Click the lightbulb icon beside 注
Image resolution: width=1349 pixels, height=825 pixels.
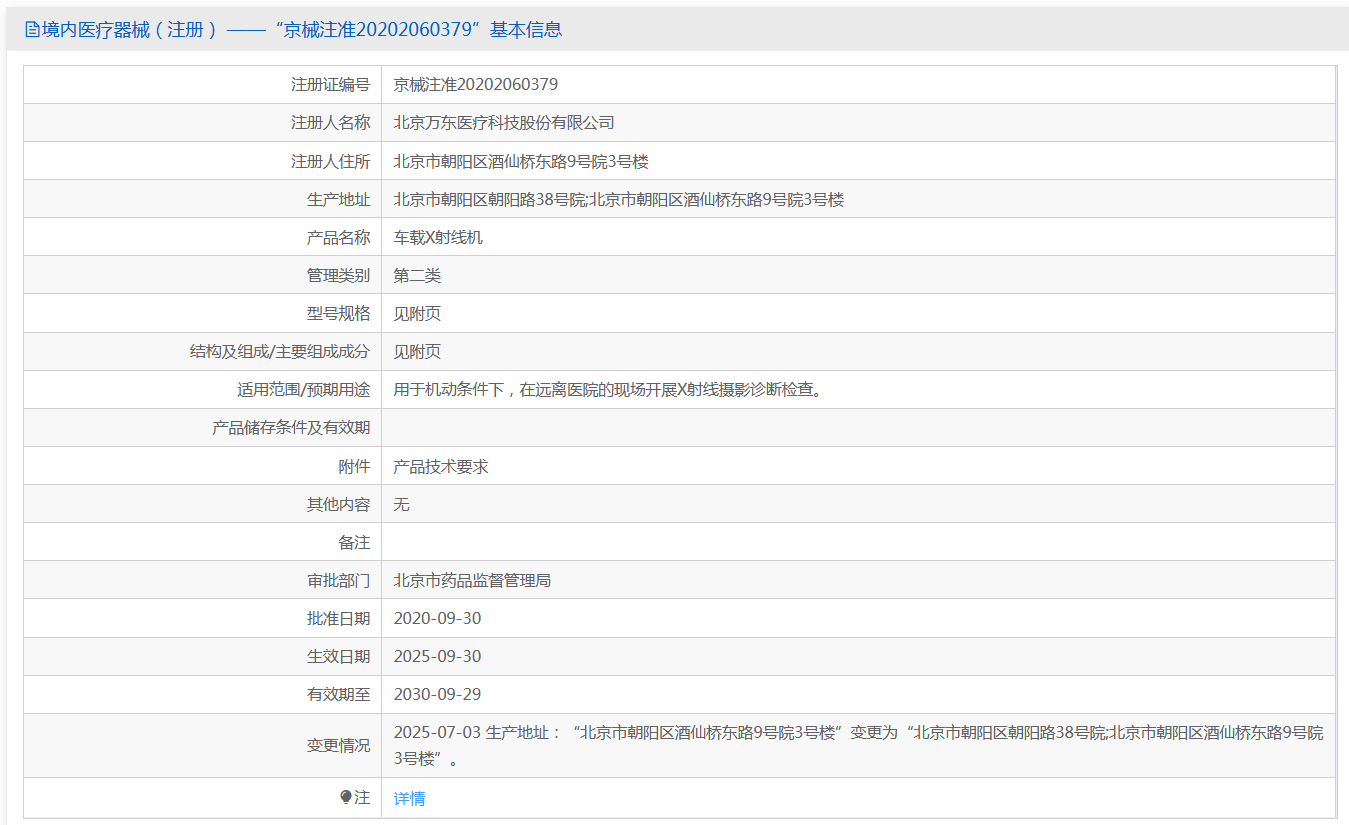(346, 797)
